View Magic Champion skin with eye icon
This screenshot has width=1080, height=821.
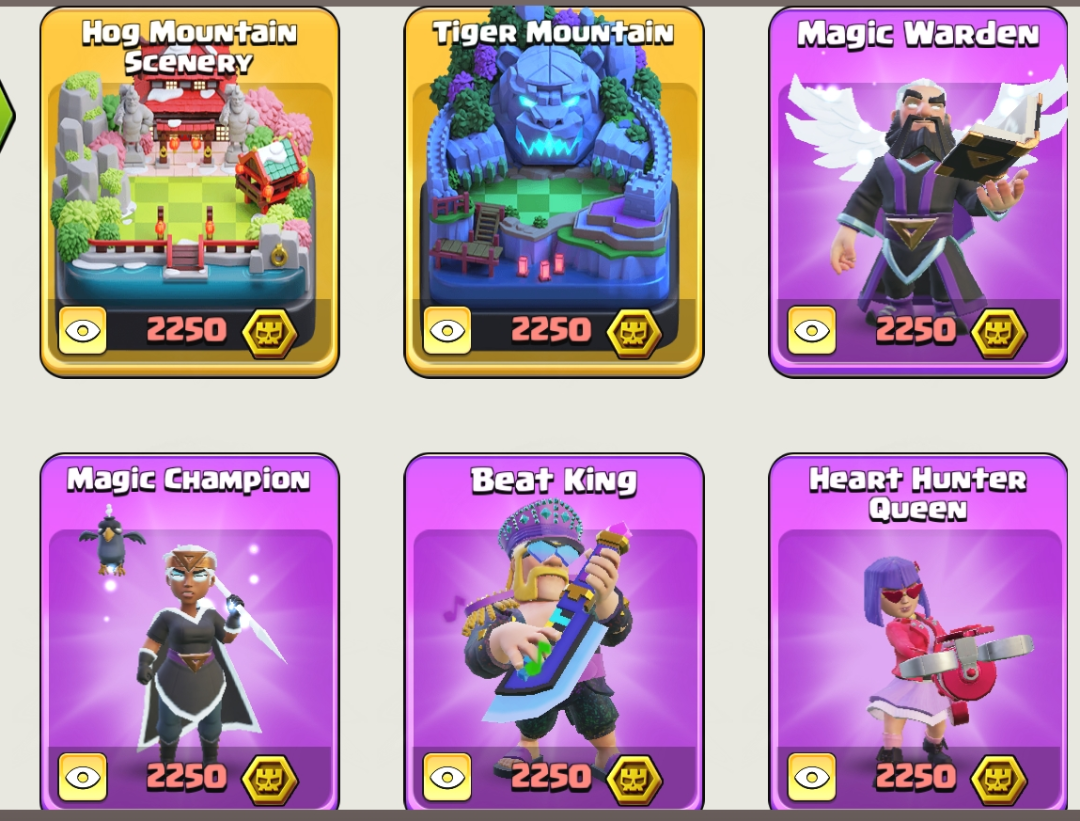pos(83,777)
